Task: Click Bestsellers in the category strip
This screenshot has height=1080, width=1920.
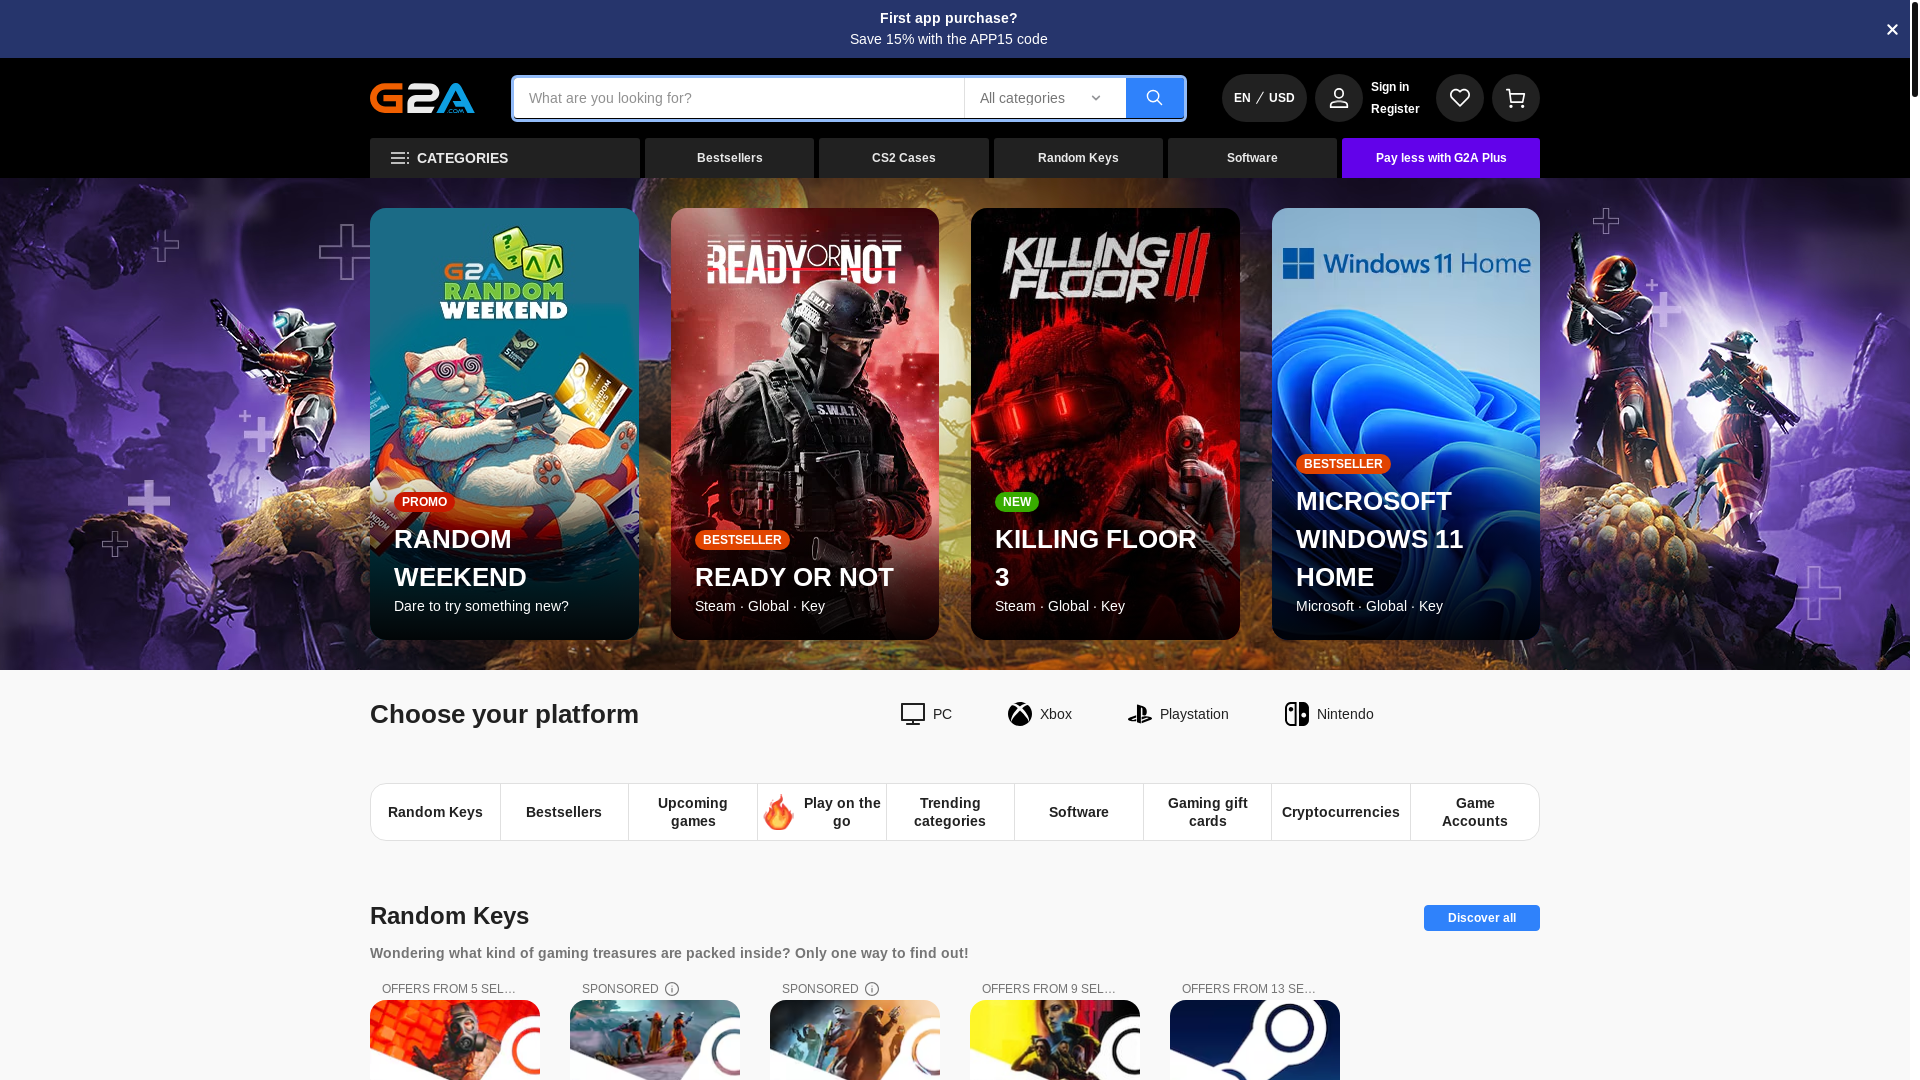Action: 564,812
